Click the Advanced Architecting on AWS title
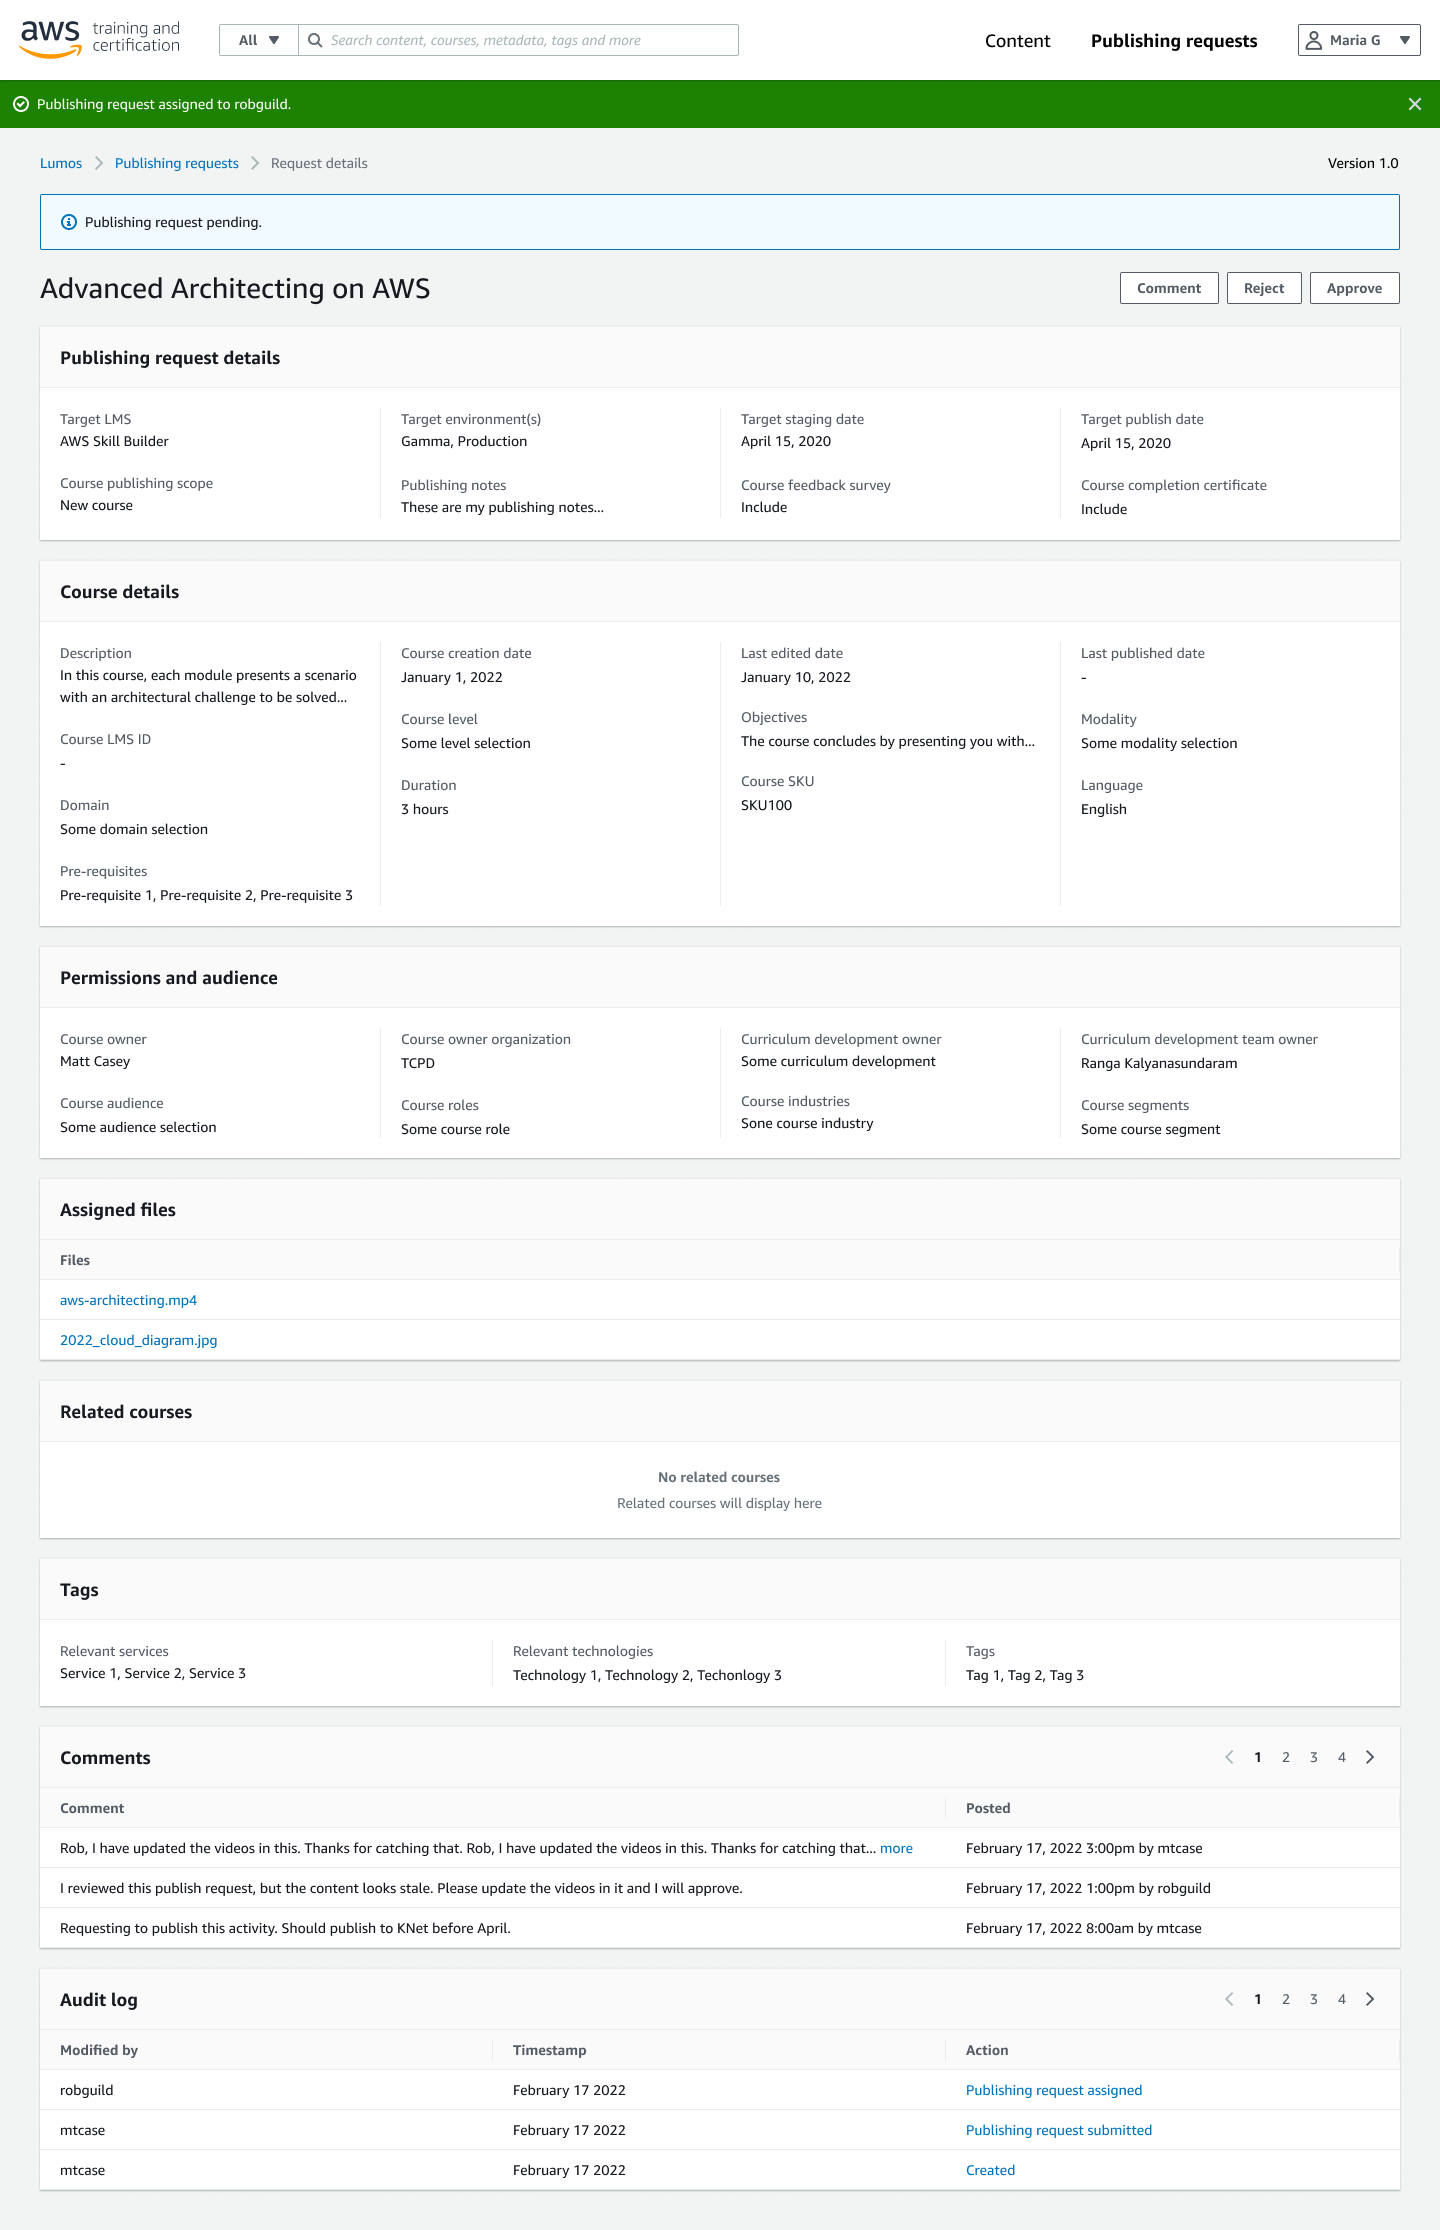The image size is (1440, 2230). [235, 288]
